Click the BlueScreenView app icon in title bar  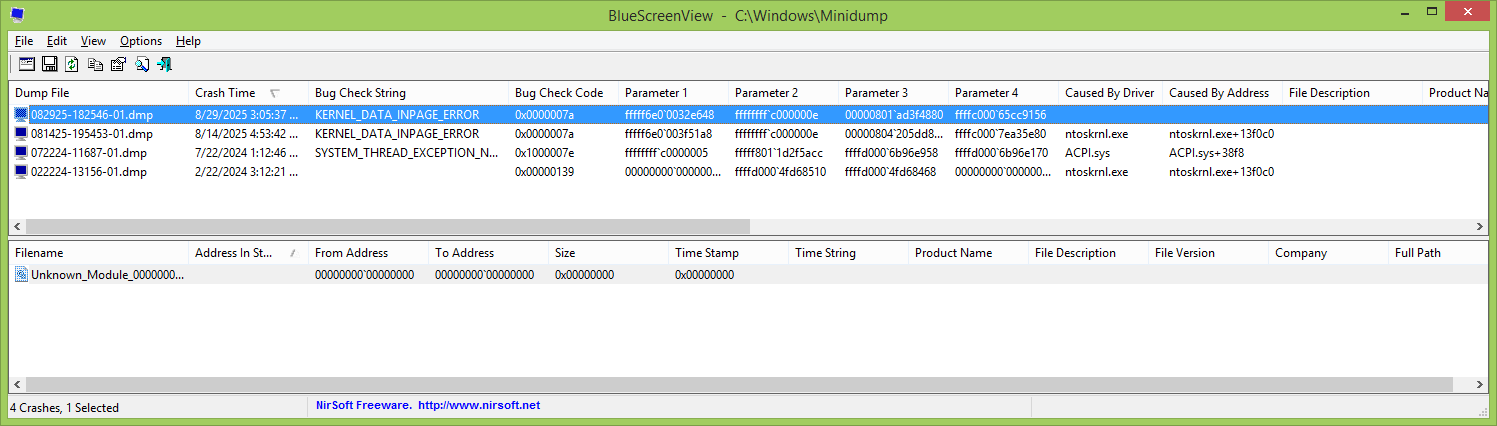coord(18,15)
